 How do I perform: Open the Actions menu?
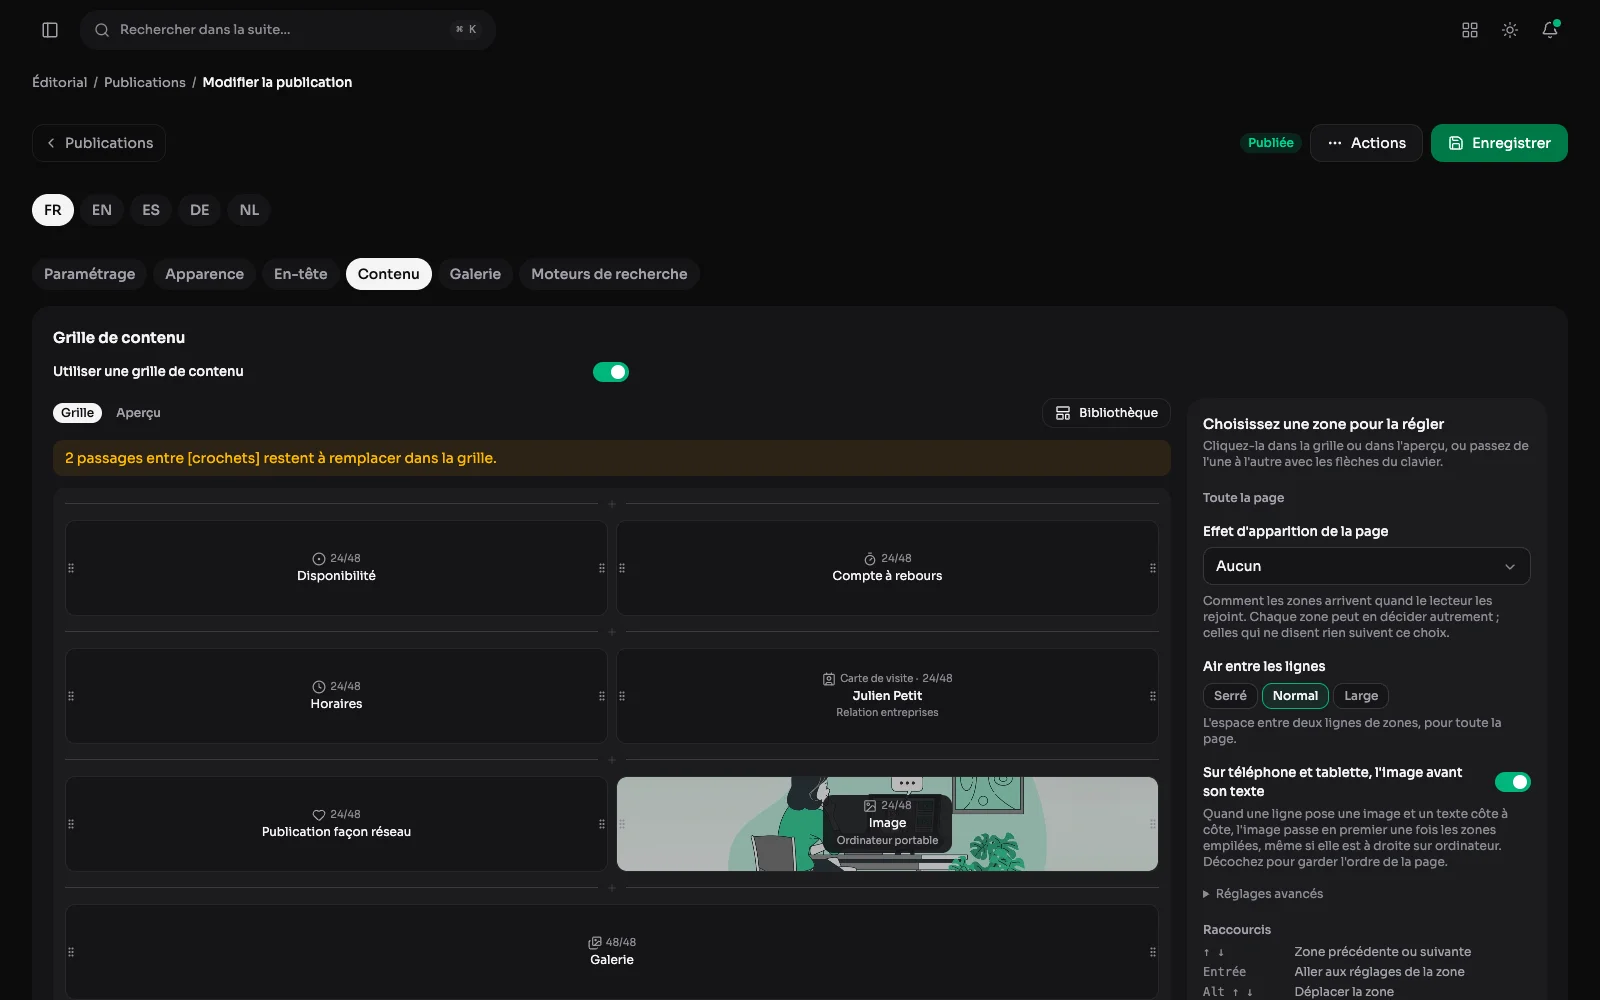tap(1366, 143)
